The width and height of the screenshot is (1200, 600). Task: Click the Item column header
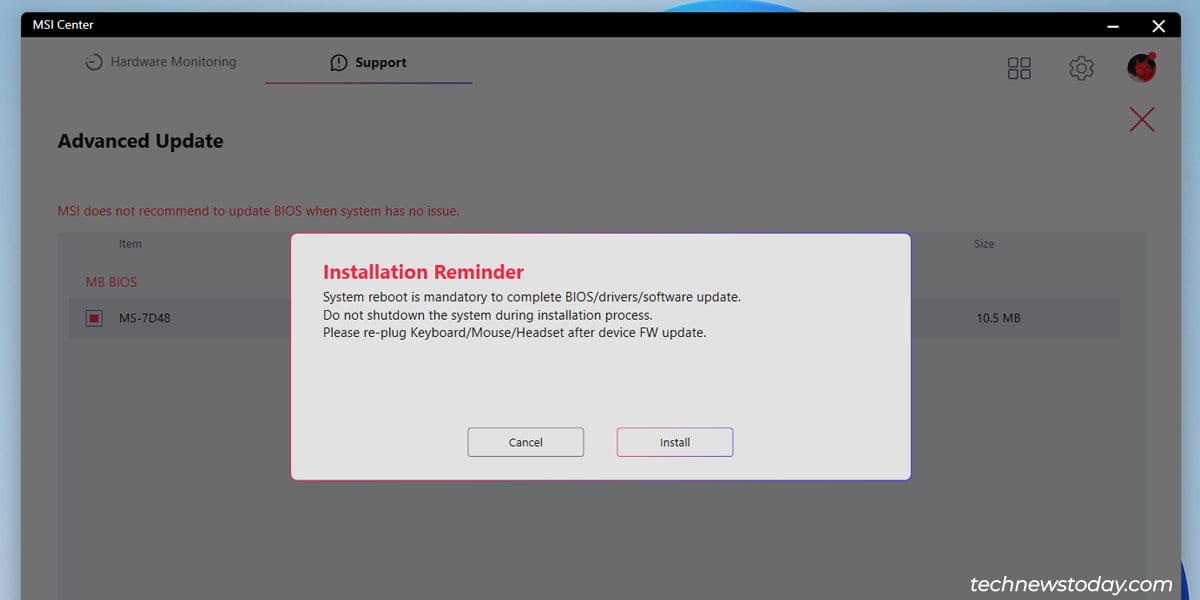130,244
